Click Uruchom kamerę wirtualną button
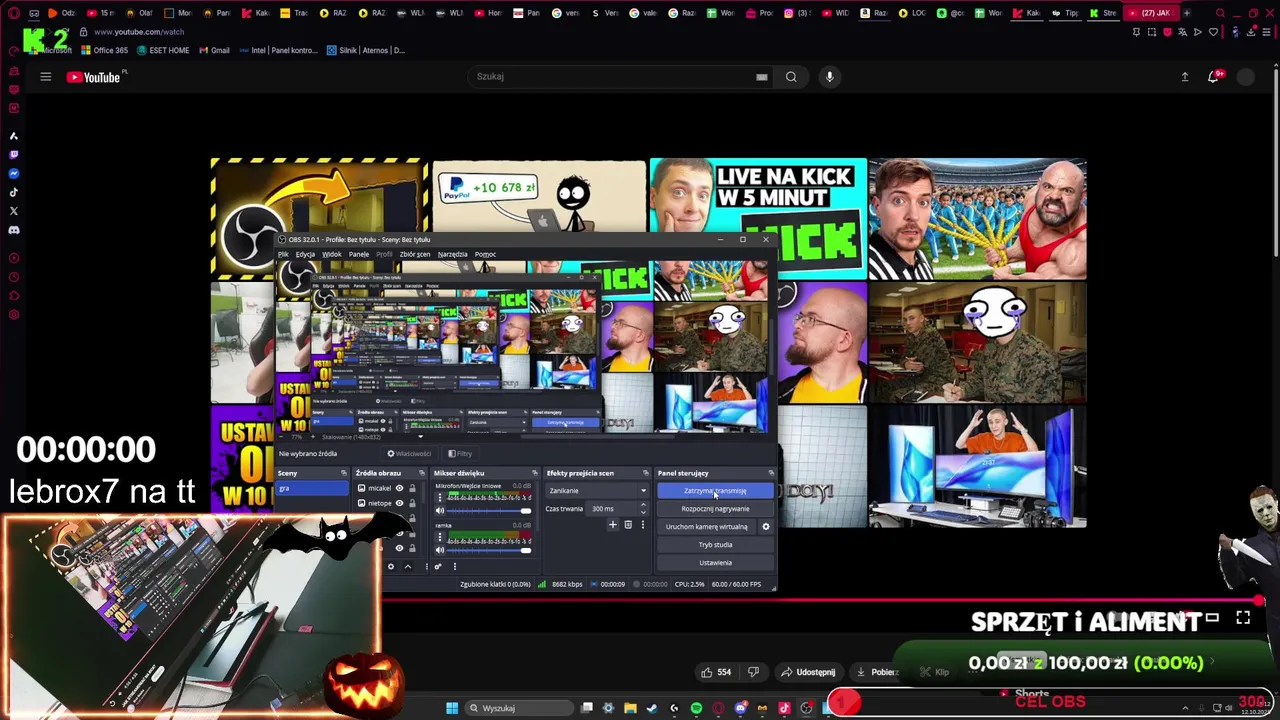 tap(707, 527)
